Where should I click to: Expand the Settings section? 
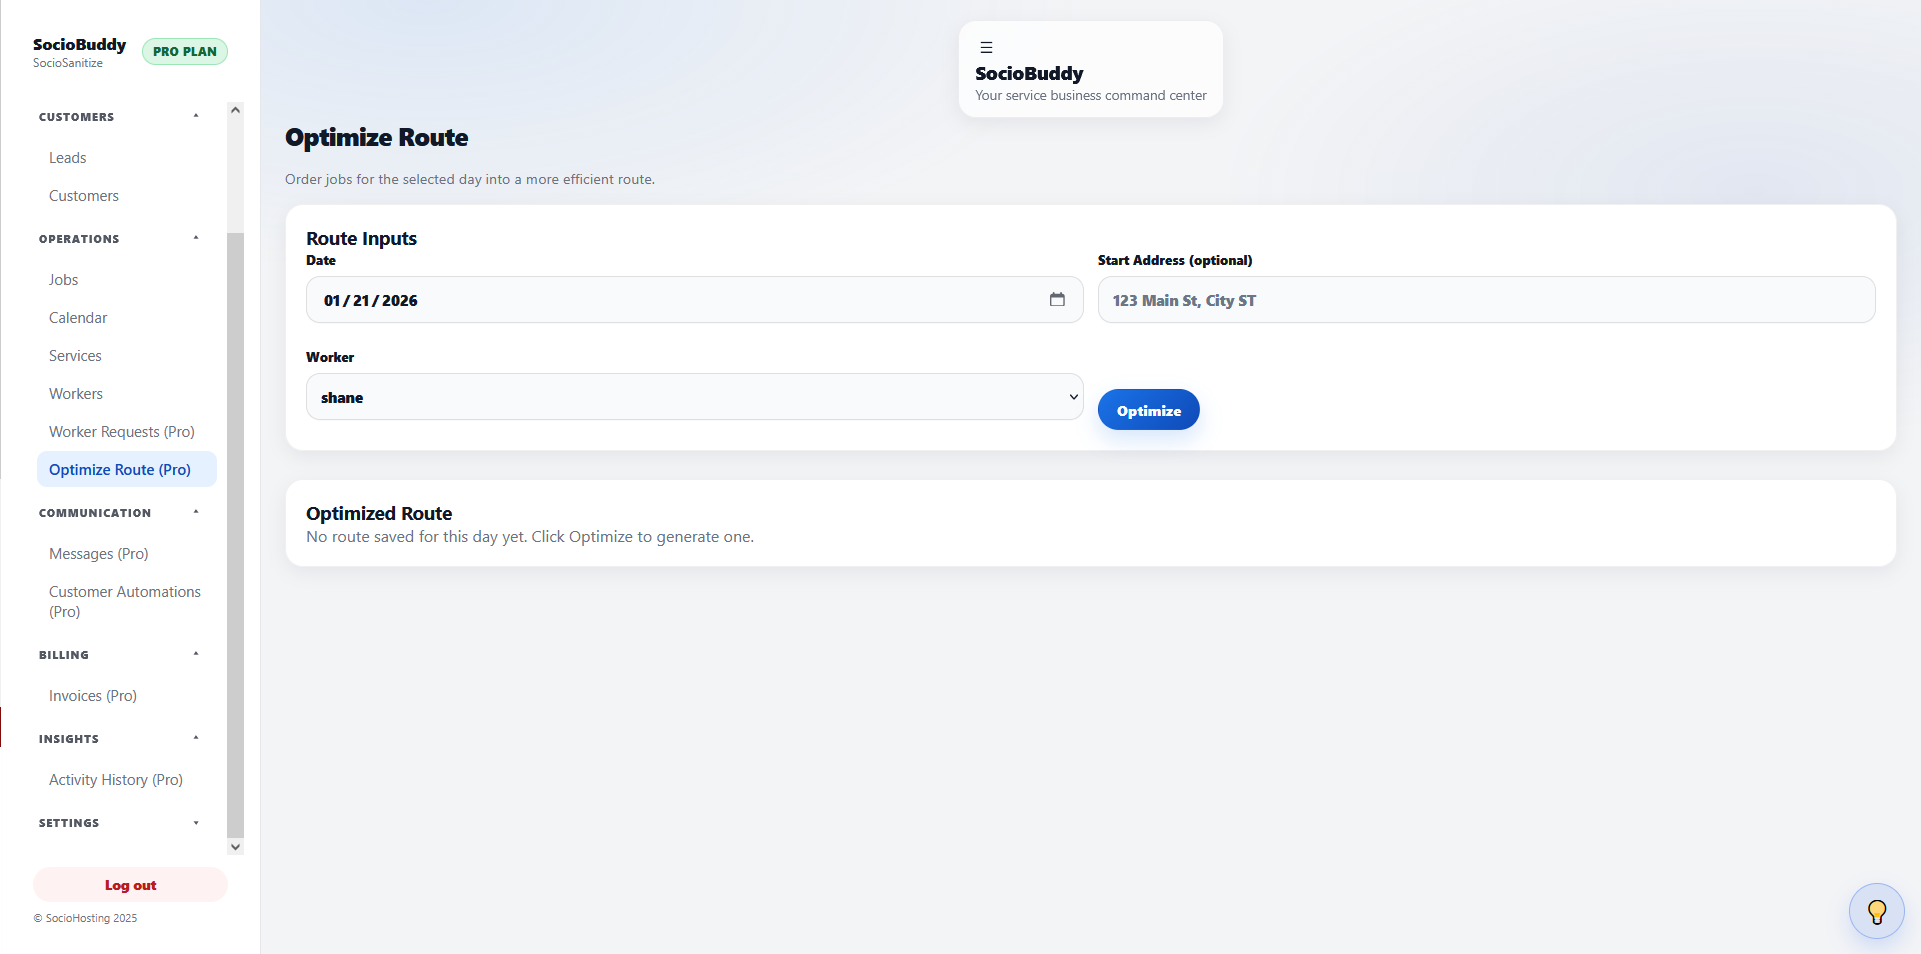[x=196, y=823]
